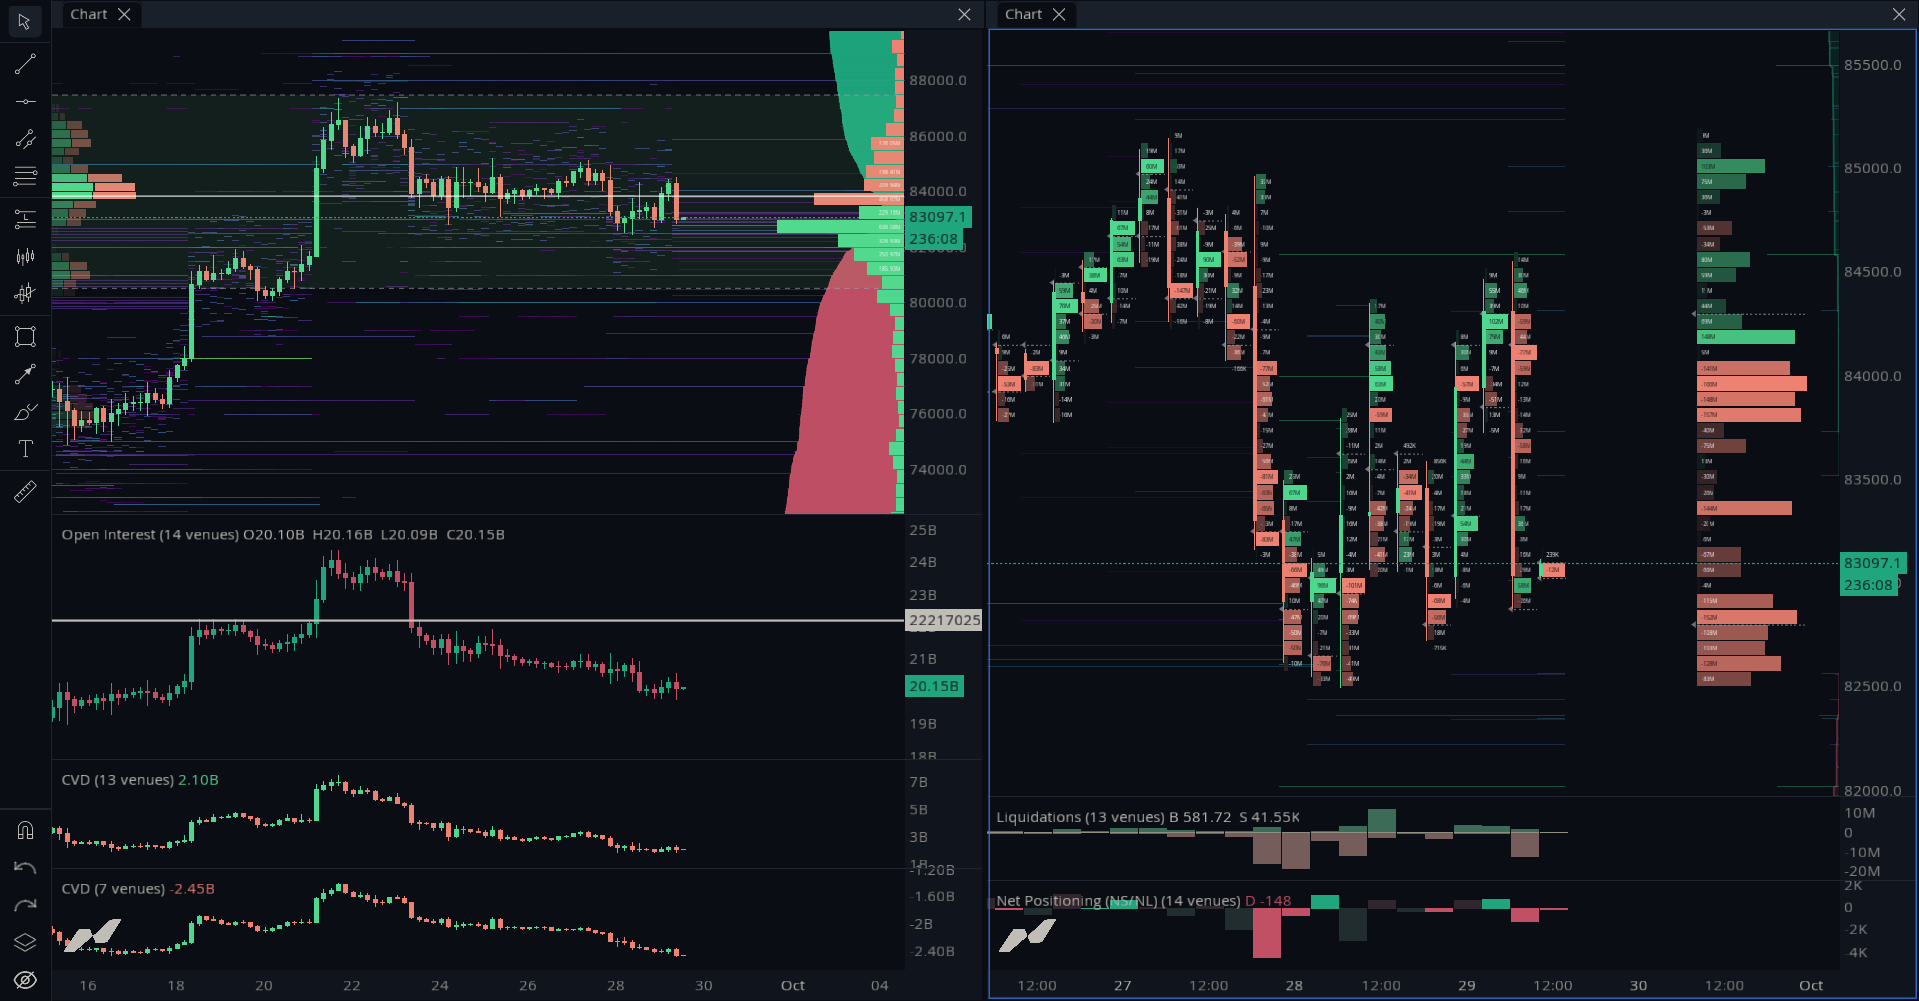Click the 20.15B open interest value tag
The height and width of the screenshot is (1001, 1919).
pyautogui.click(x=934, y=686)
